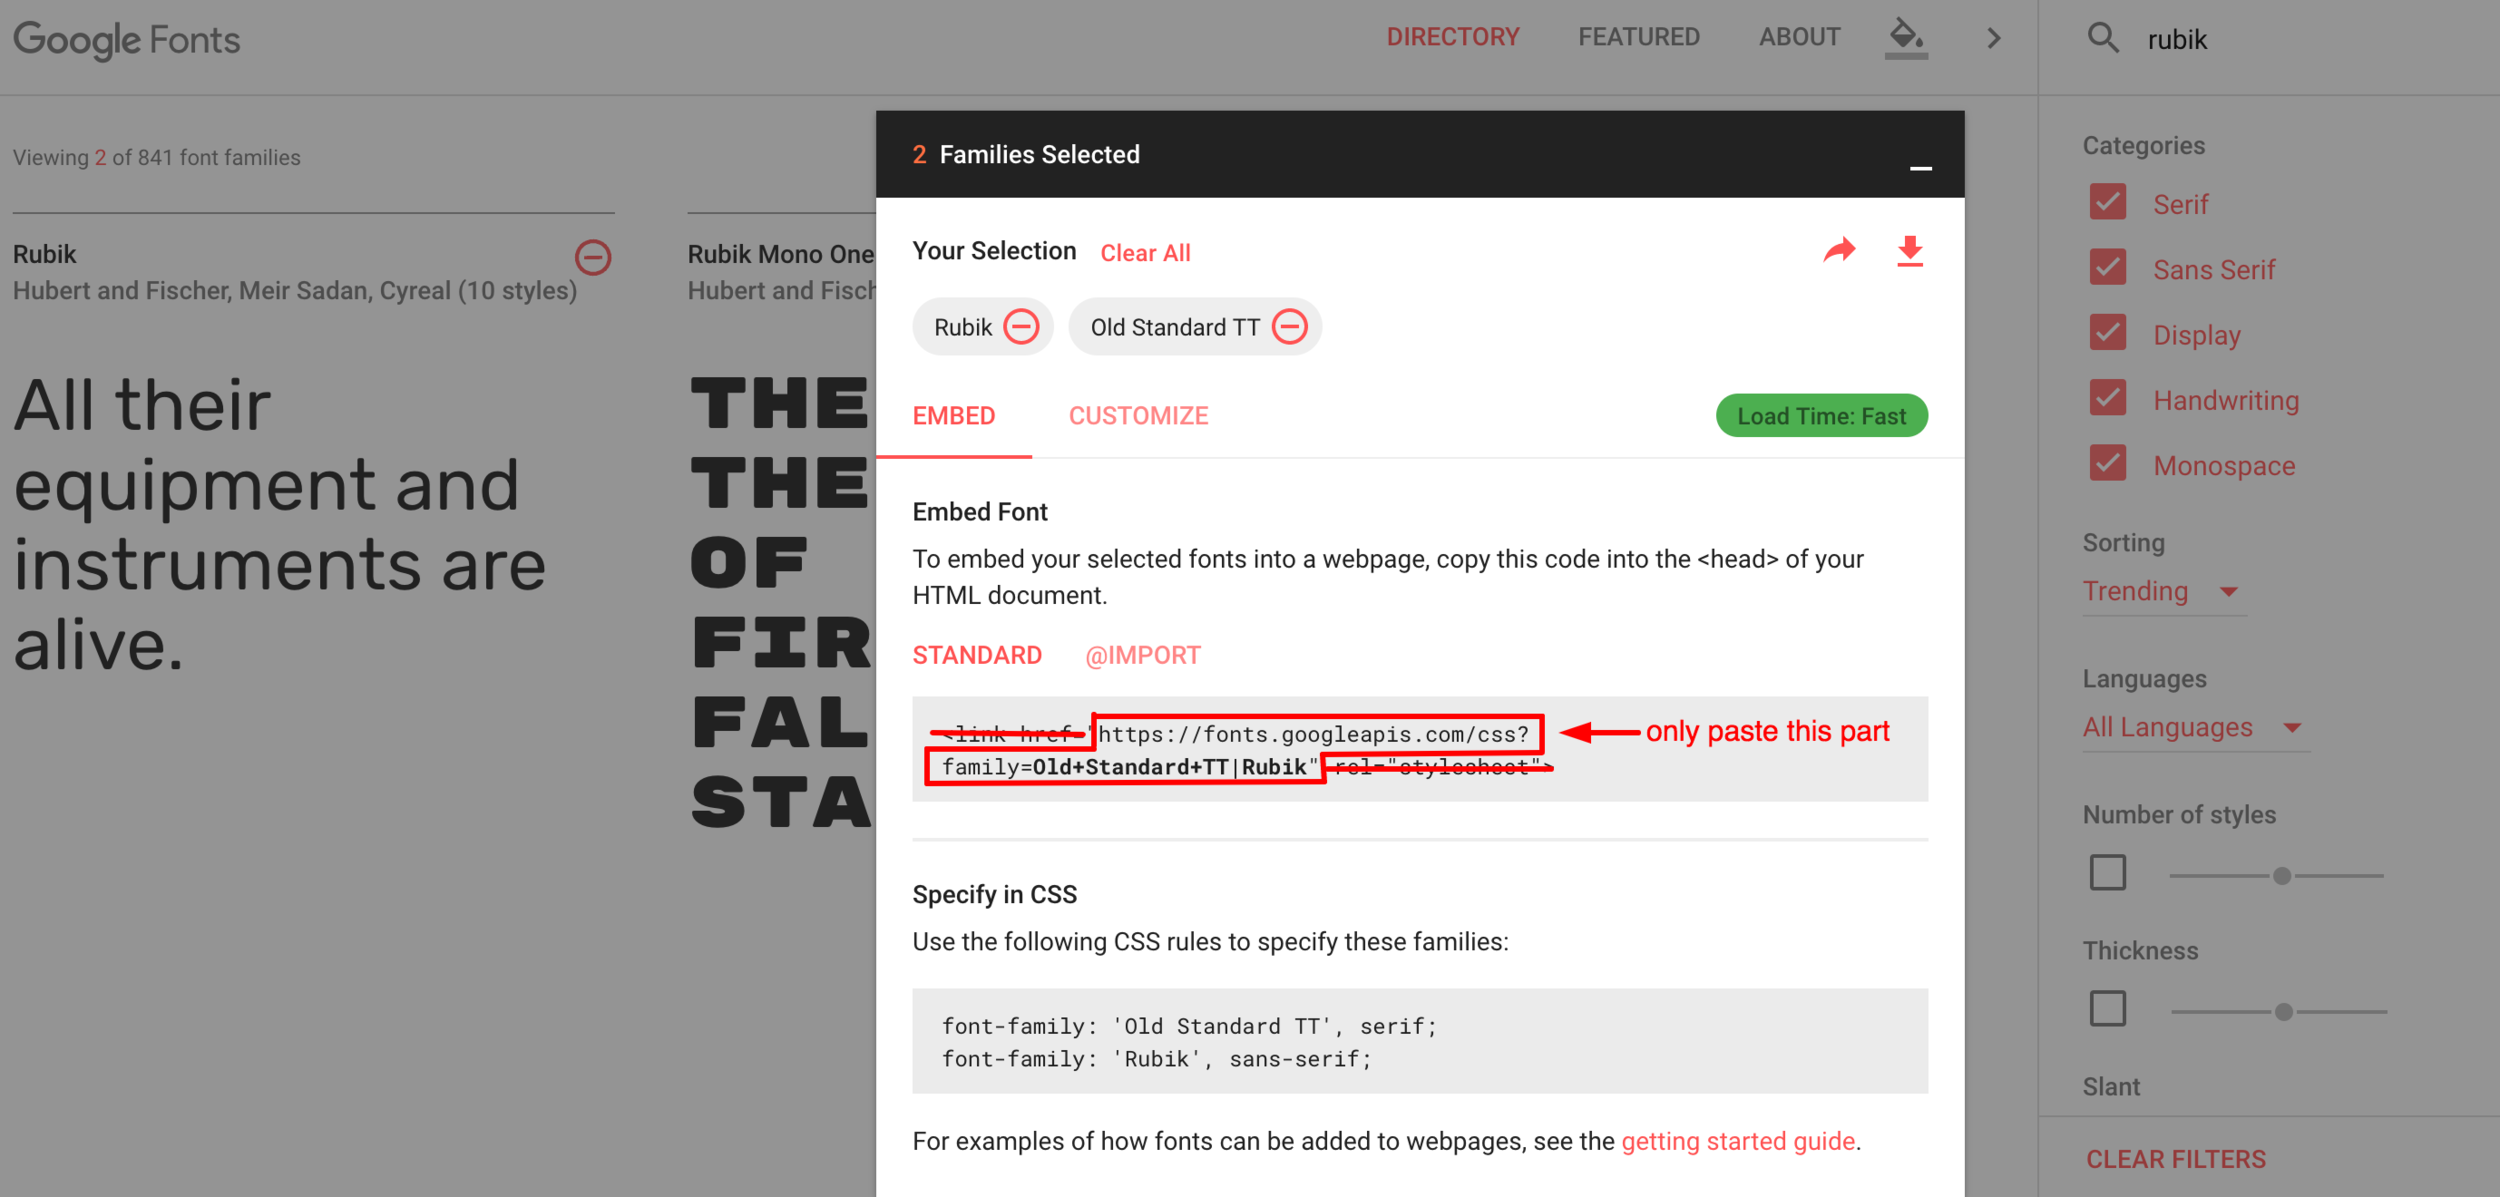Click the Rubik font title
Viewport: 2500px width, 1197px height.
pyautogui.click(x=45, y=254)
